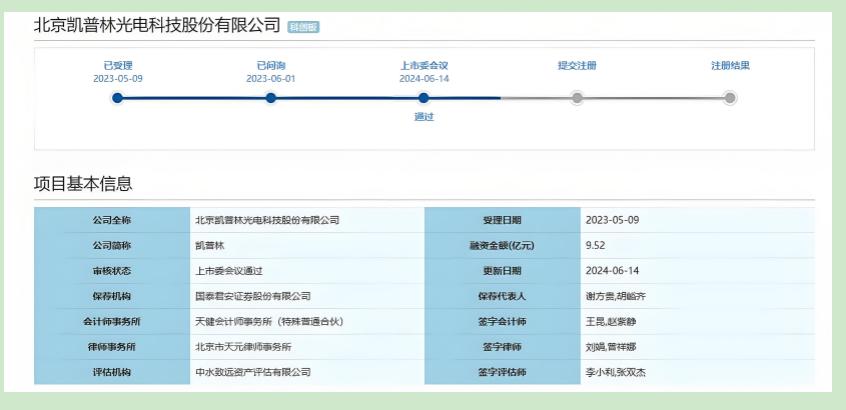The image size is (846, 410).
Task: Click the 已问询 progress node dot
Action: pos(271,98)
